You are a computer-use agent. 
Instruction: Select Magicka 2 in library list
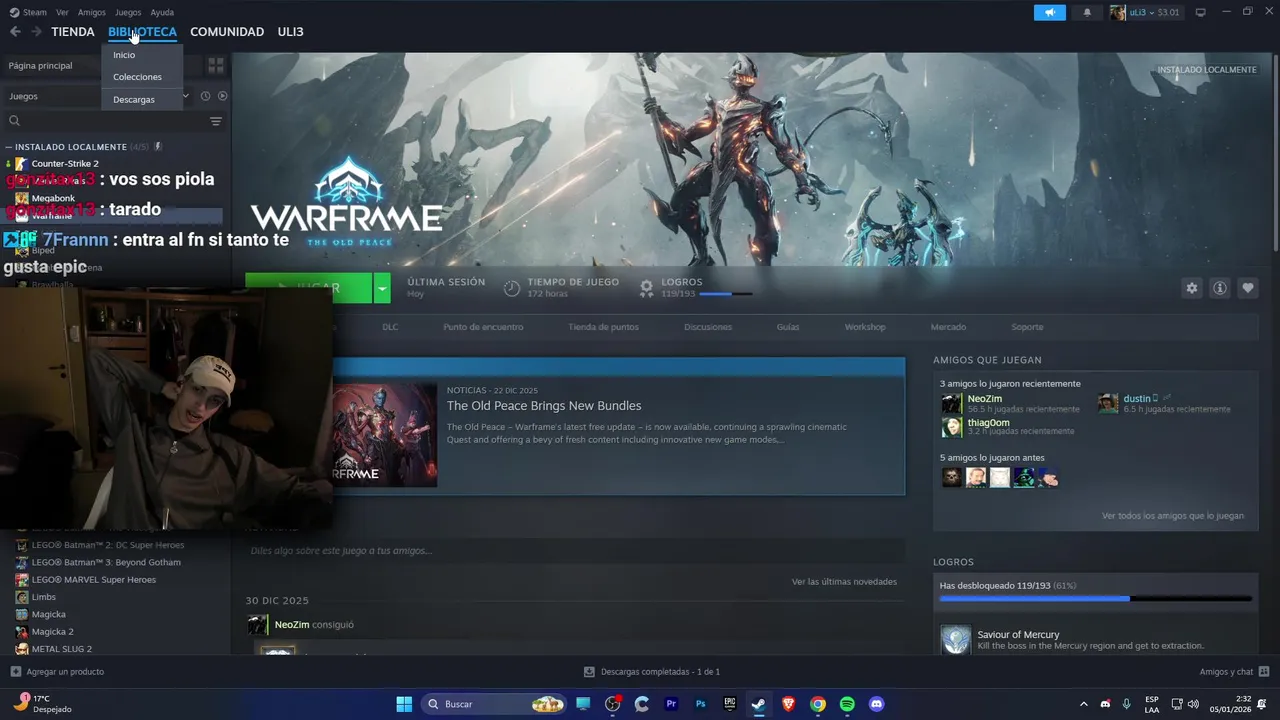(x=52, y=632)
